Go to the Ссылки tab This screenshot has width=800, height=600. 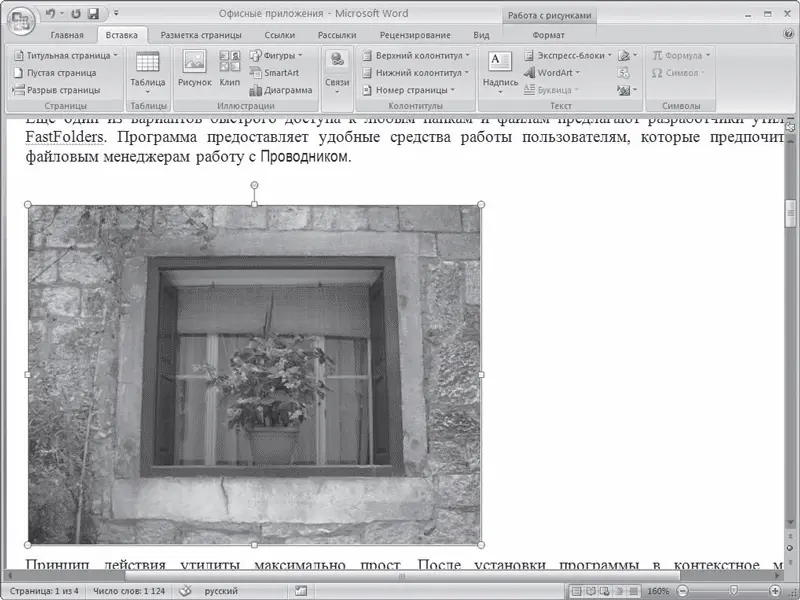(x=280, y=35)
